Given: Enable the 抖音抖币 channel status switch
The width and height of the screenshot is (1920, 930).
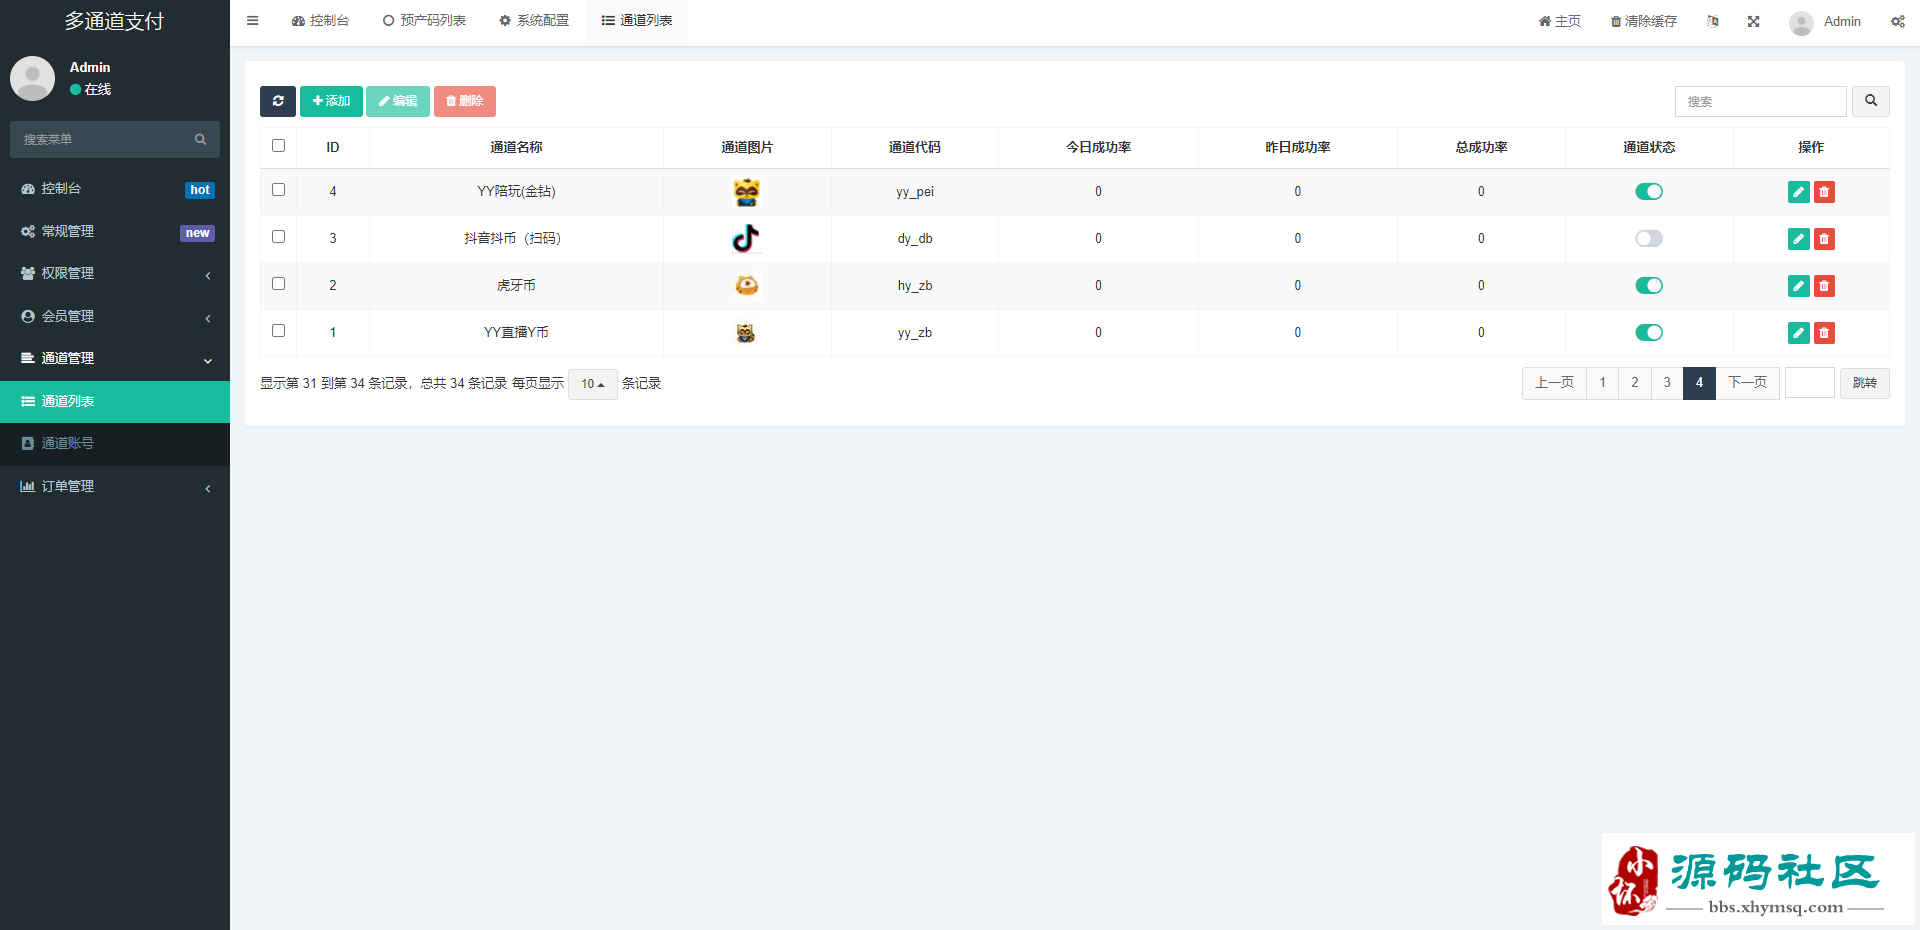Looking at the screenshot, I should (1648, 239).
